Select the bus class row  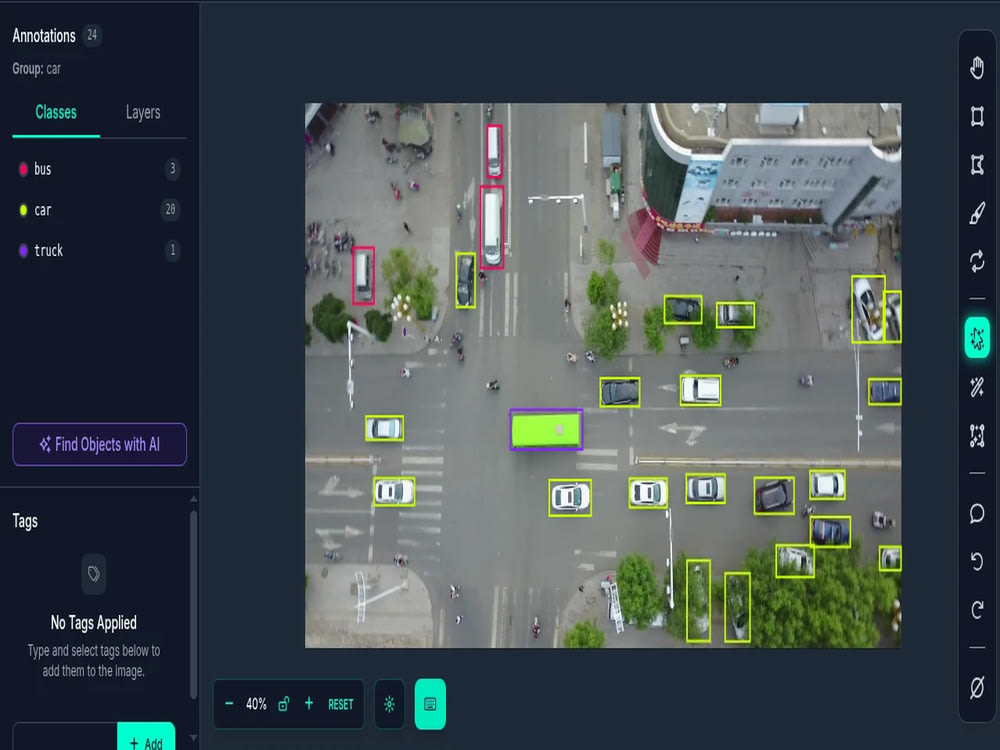point(99,169)
